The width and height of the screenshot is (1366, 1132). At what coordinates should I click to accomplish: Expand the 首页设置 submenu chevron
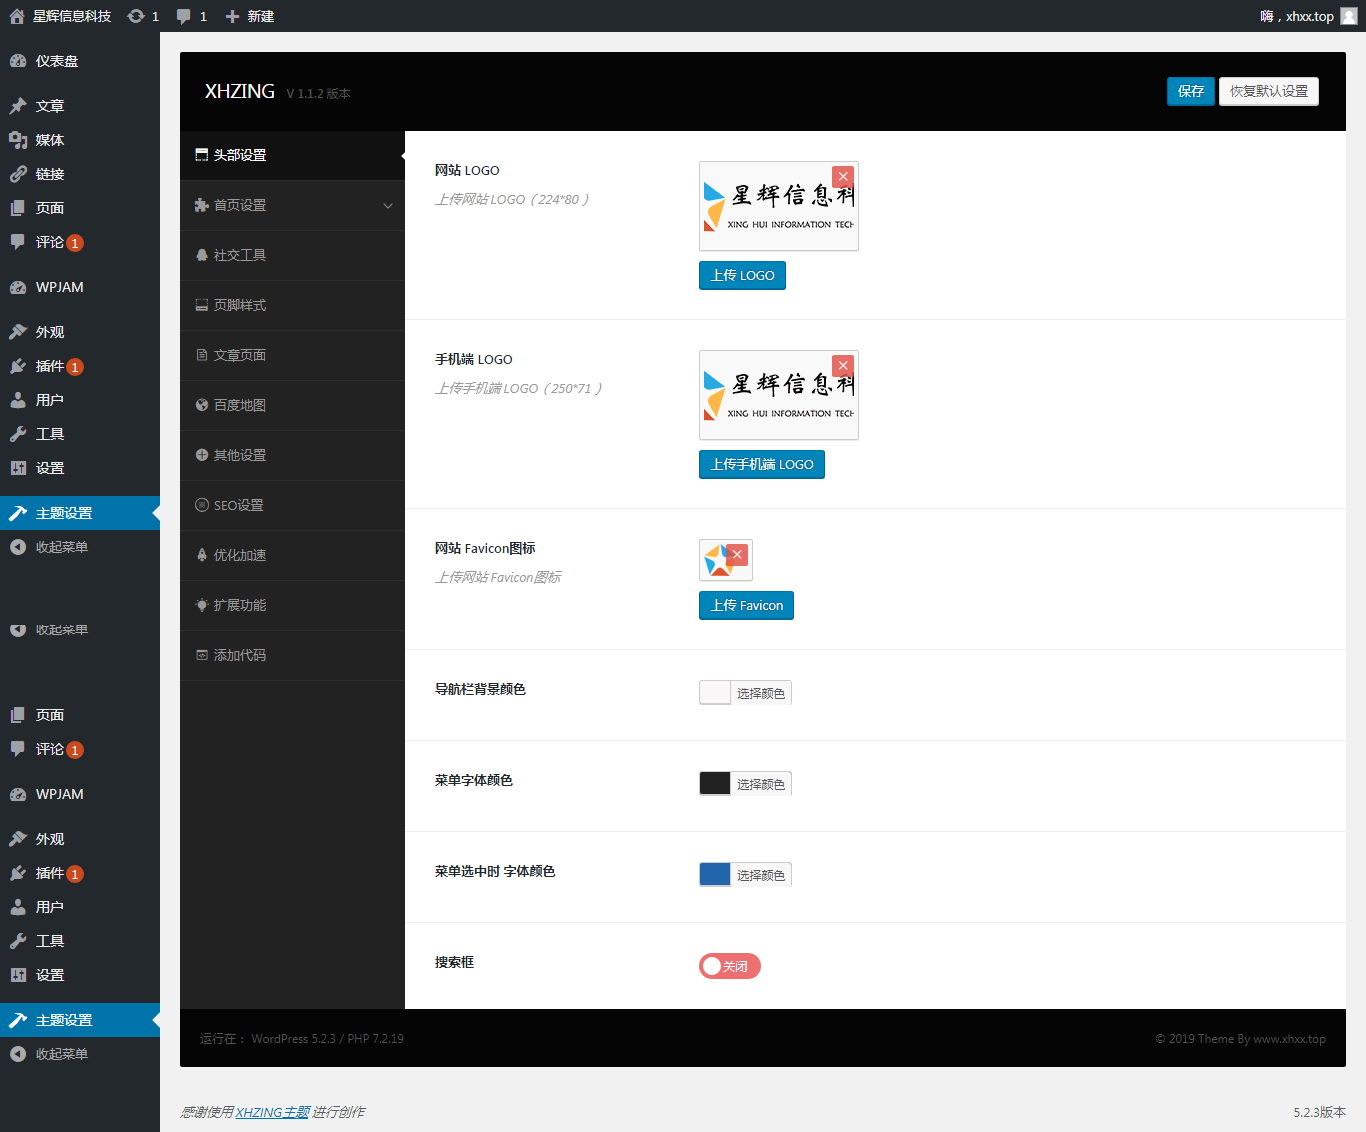click(388, 206)
